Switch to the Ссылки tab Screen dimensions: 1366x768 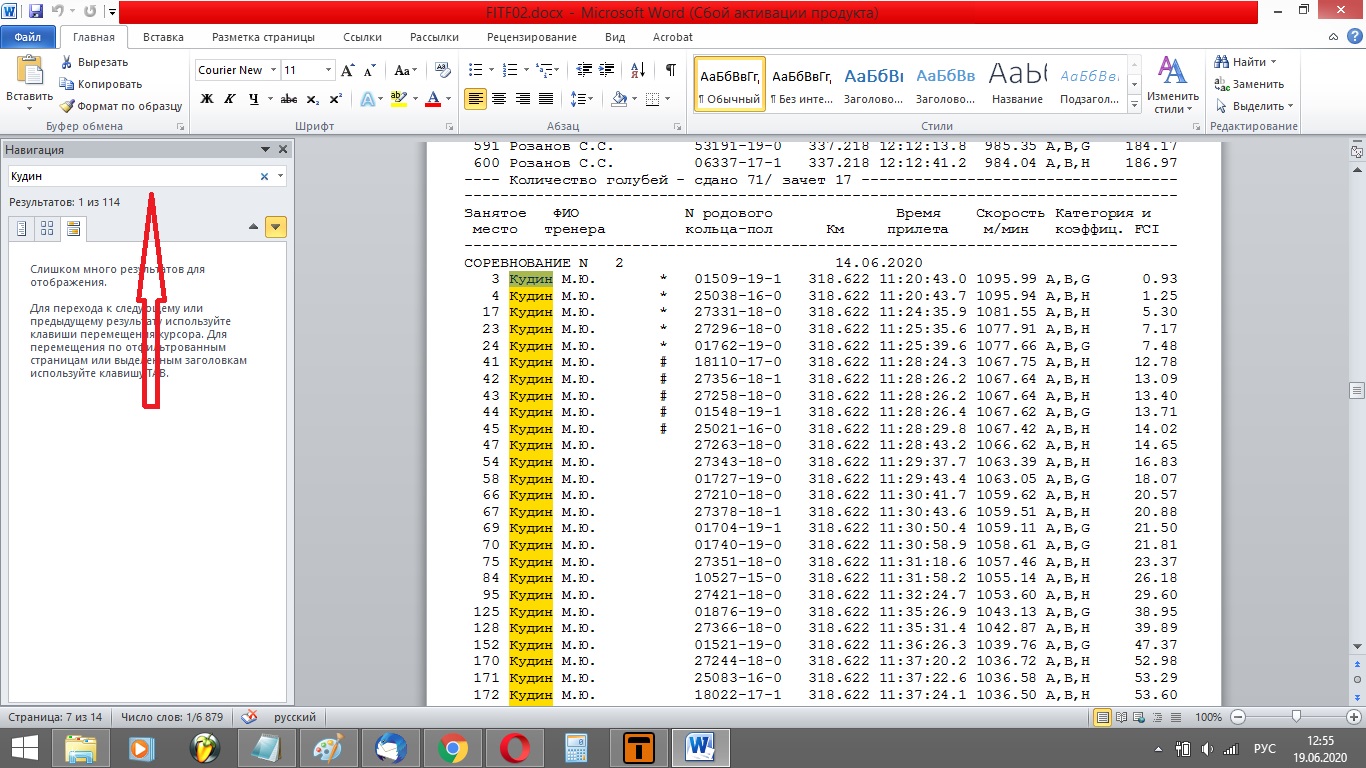pos(362,37)
